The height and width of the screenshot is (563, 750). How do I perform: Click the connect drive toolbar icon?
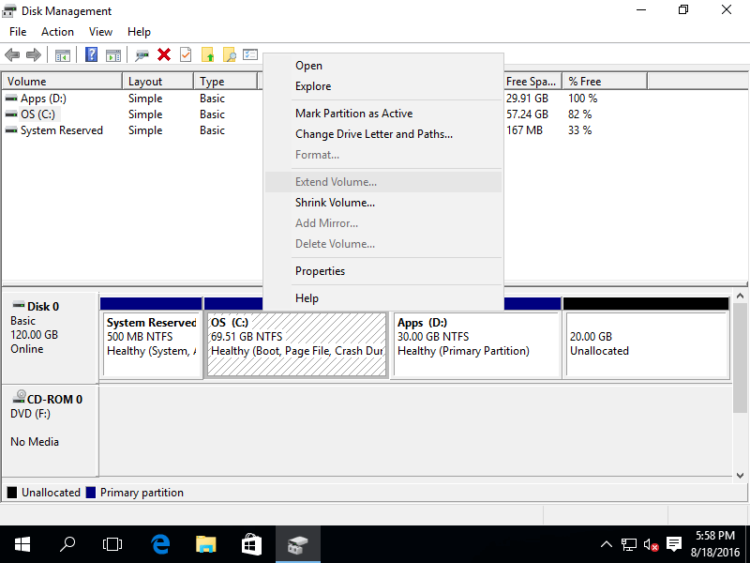pyautogui.click(x=142, y=55)
